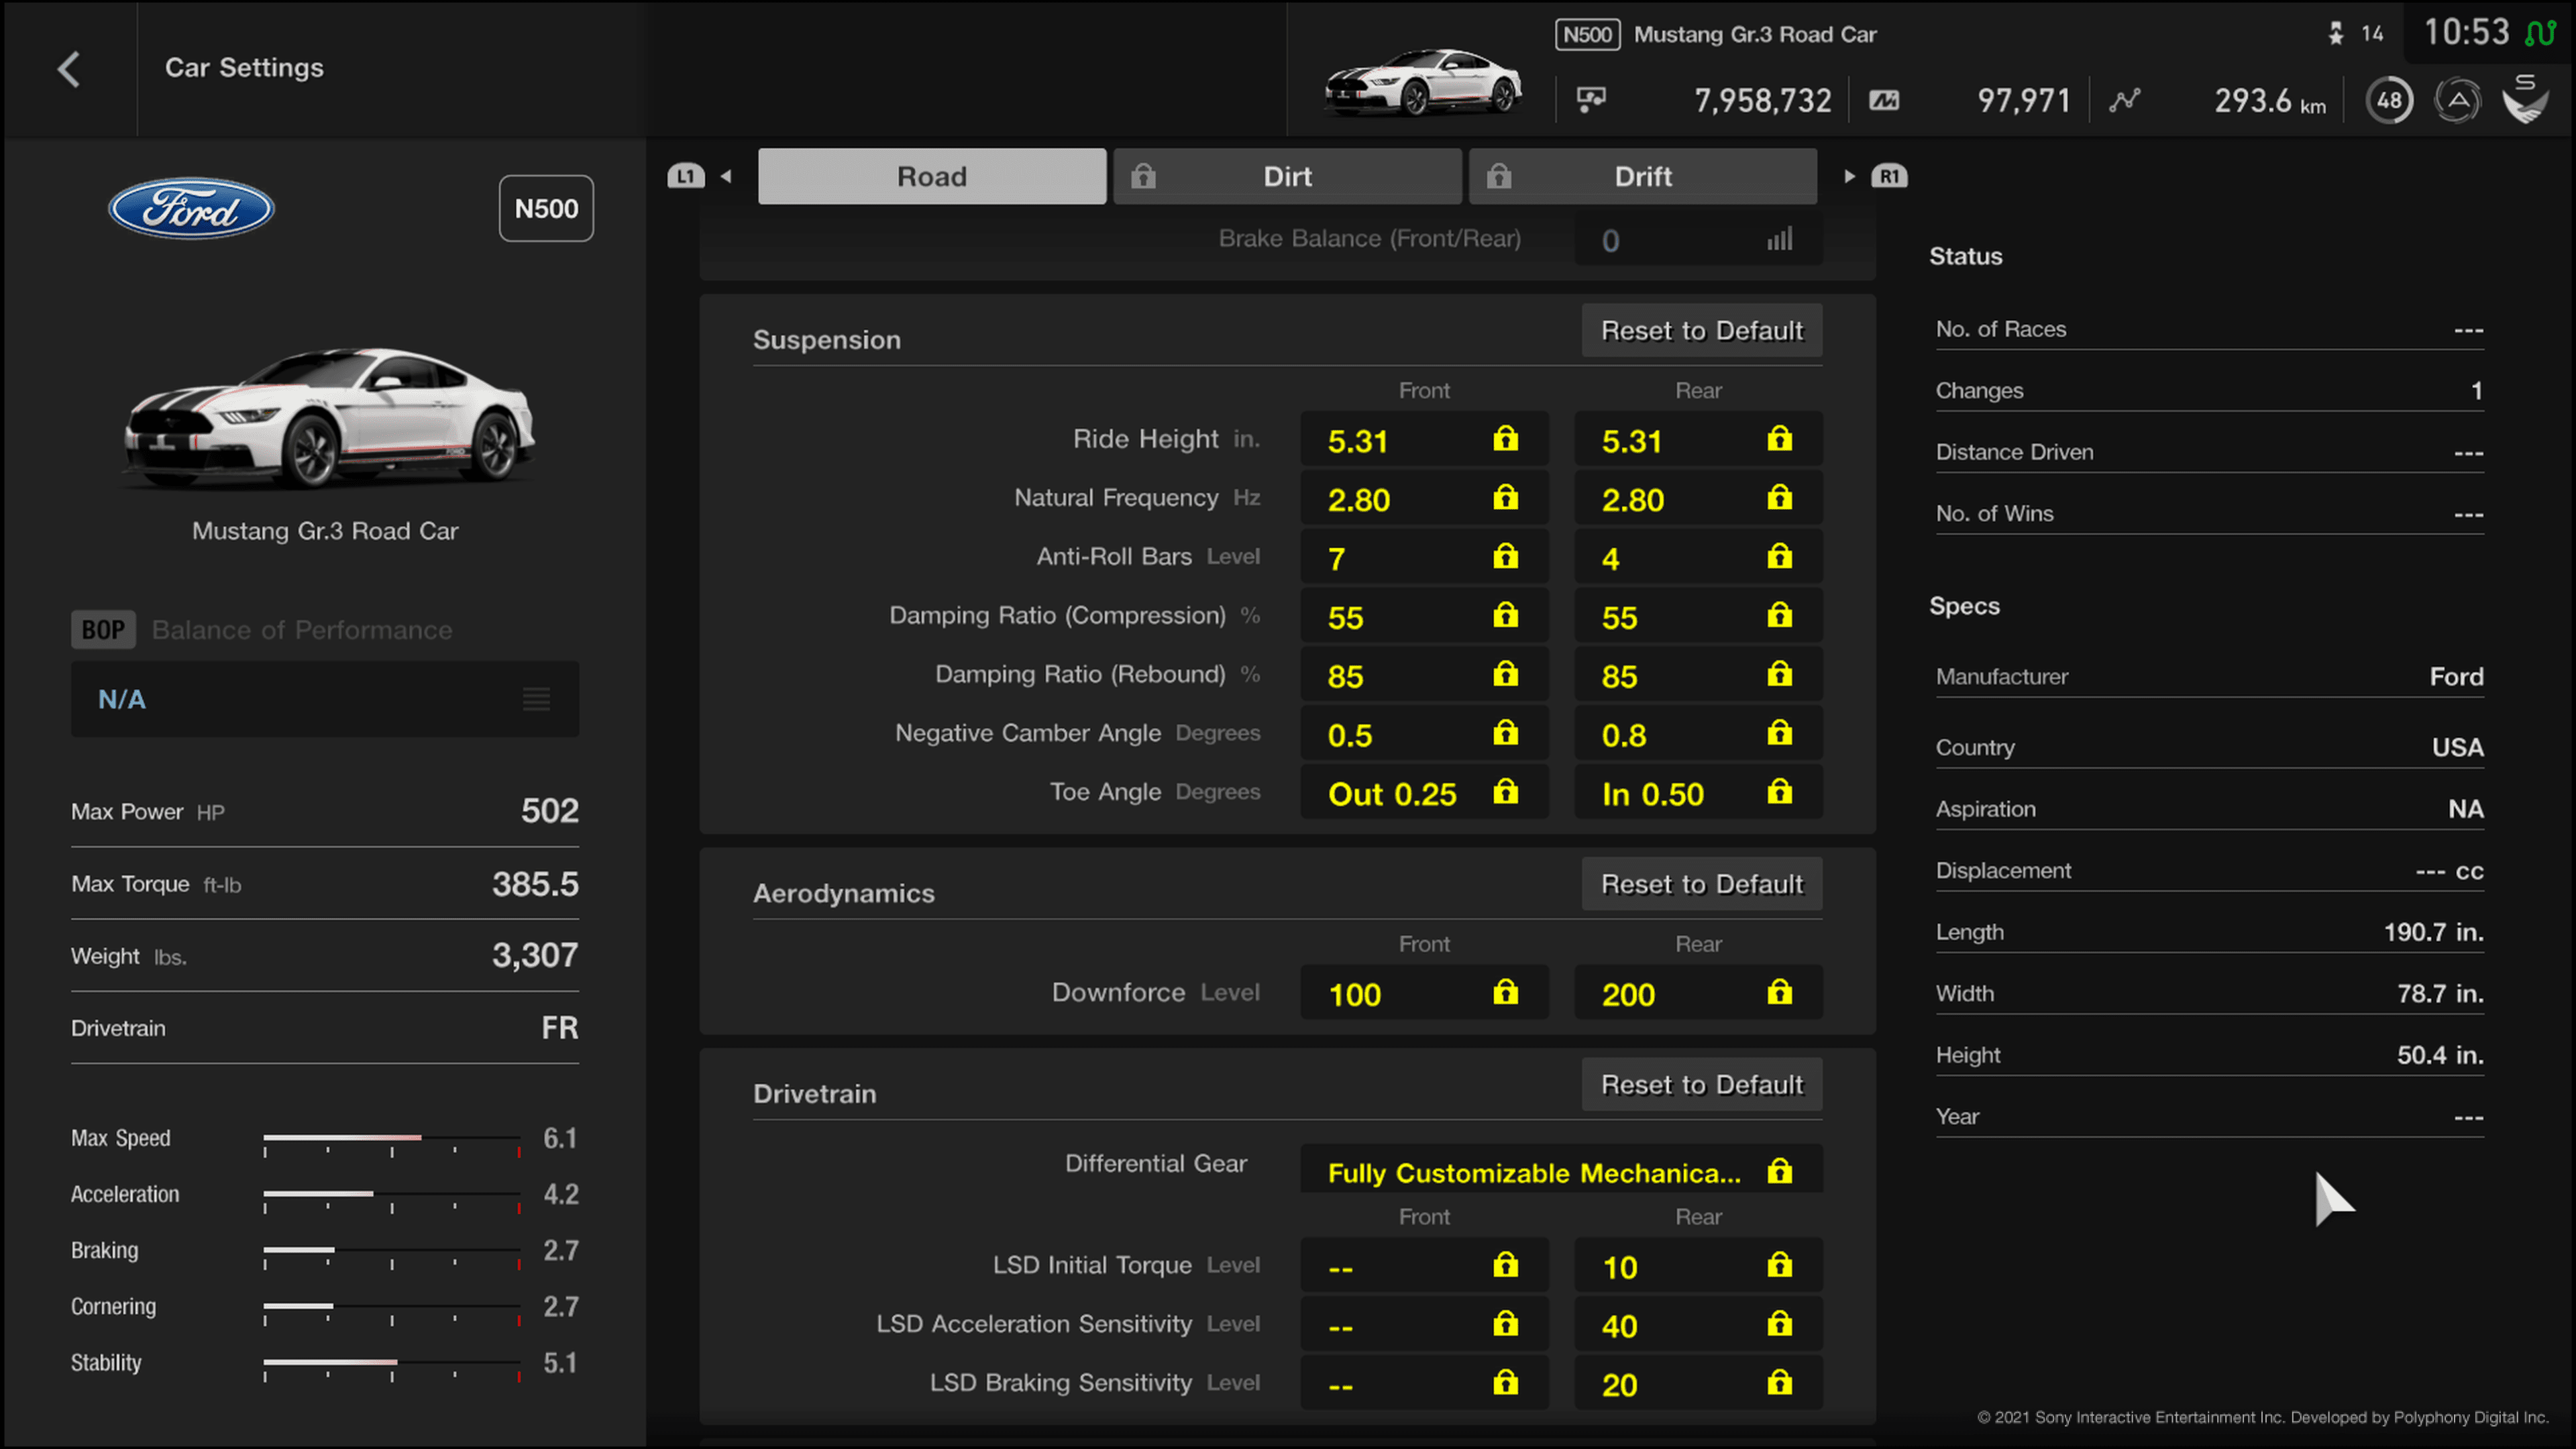Click the lock icon on front Ride Height
The width and height of the screenshot is (2576, 1449).
point(1505,439)
